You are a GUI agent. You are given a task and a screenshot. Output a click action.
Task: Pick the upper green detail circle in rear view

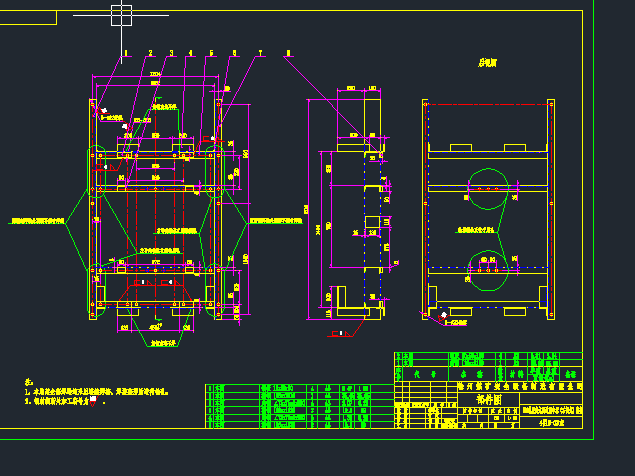click(488, 189)
